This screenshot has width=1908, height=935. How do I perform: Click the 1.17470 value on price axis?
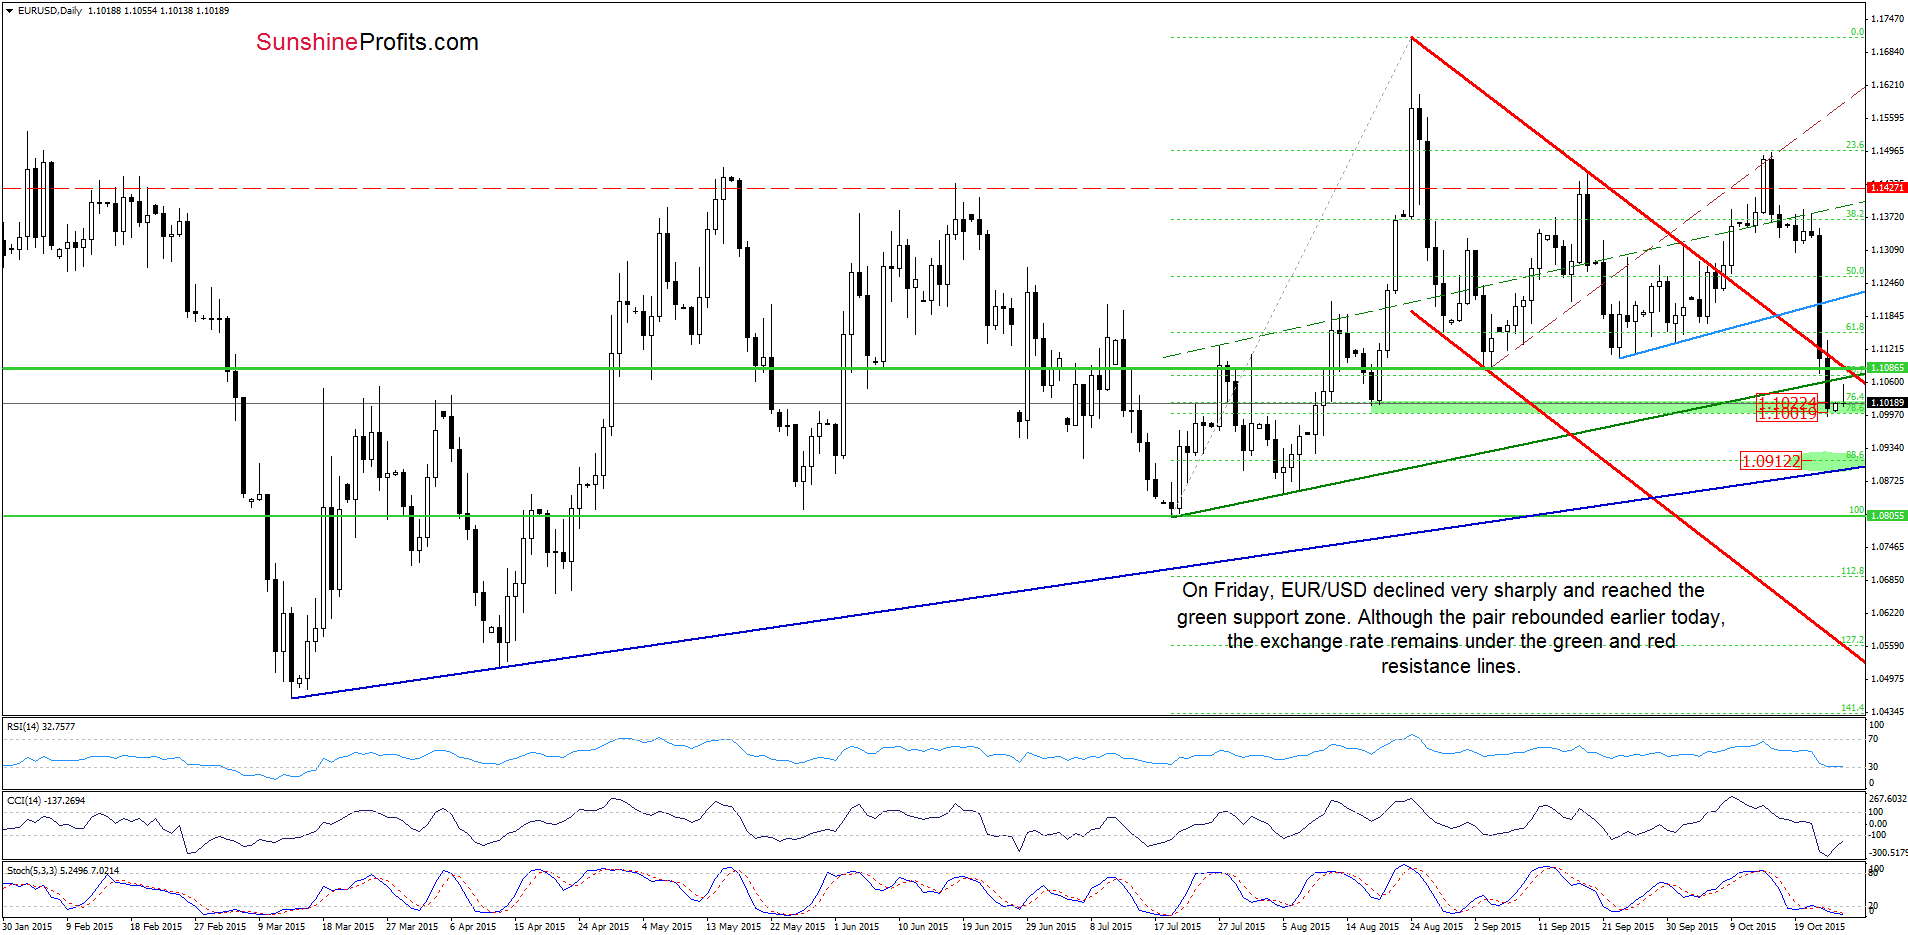1887,19
